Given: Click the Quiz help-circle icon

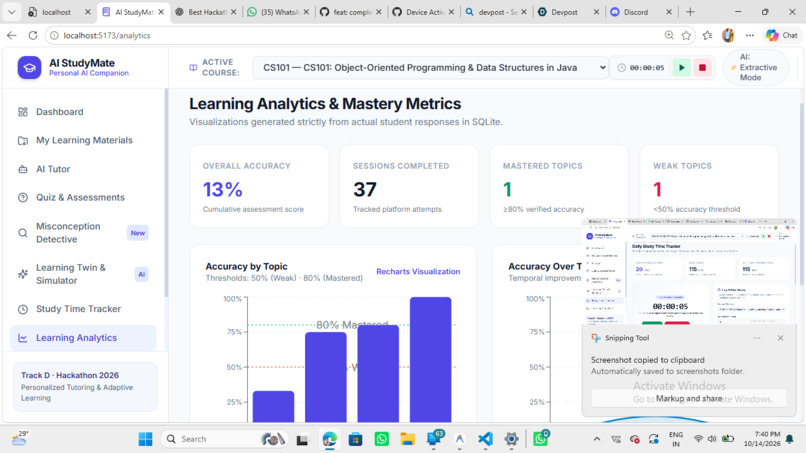Looking at the screenshot, I should point(23,197).
